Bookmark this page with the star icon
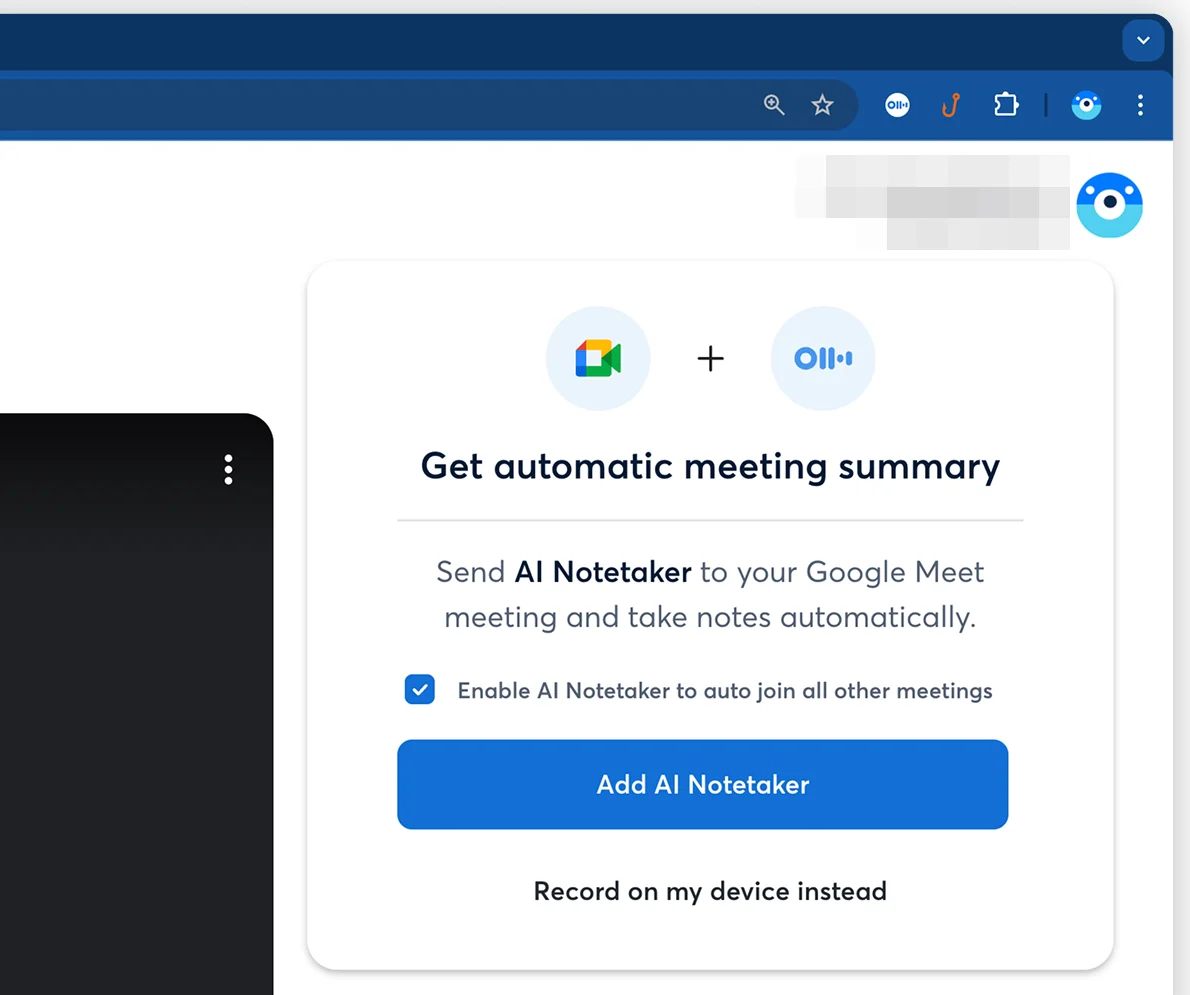The height and width of the screenshot is (995, 1190). (822, 105)
